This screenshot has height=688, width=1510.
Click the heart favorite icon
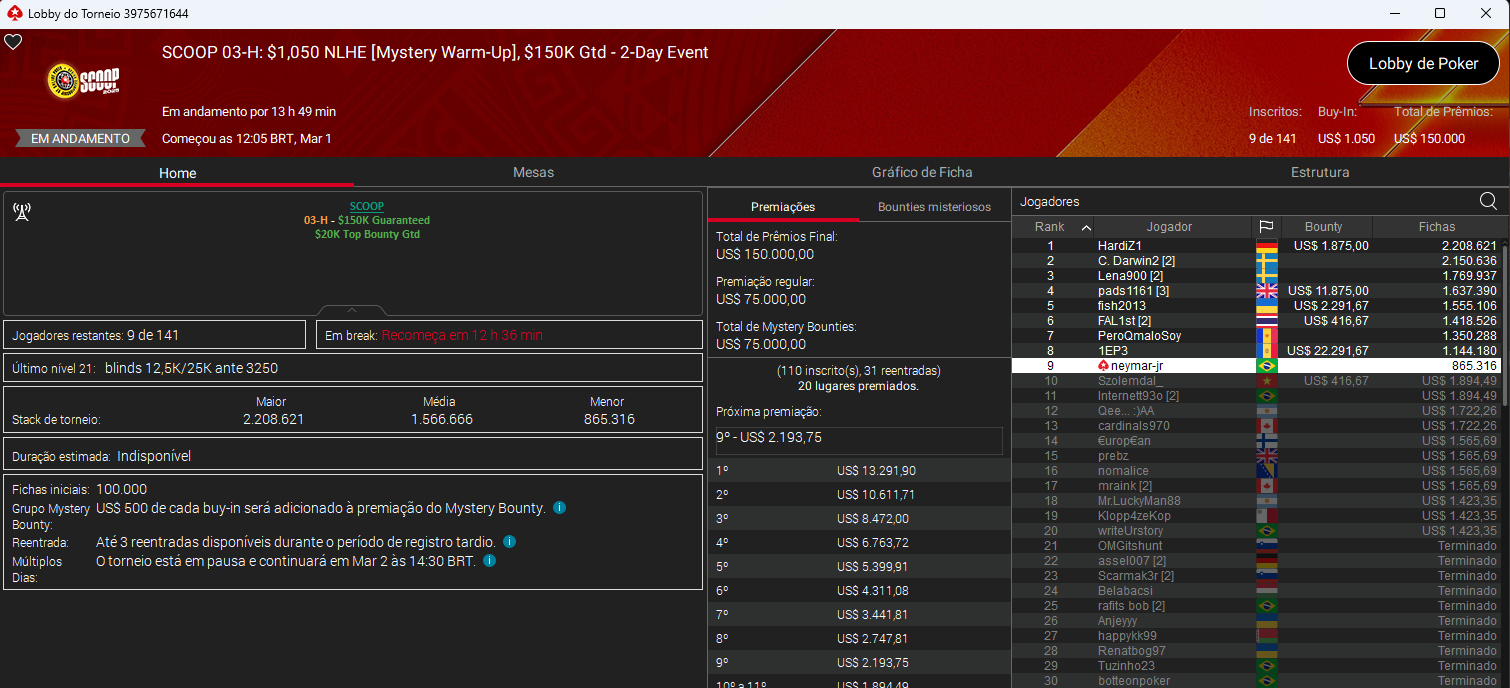(13, 42)
